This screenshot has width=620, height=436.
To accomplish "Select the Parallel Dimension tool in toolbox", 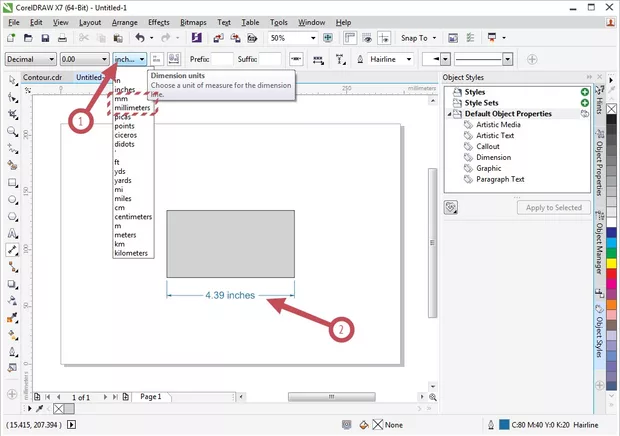I will pyautogui.click(x=11, y=250).
